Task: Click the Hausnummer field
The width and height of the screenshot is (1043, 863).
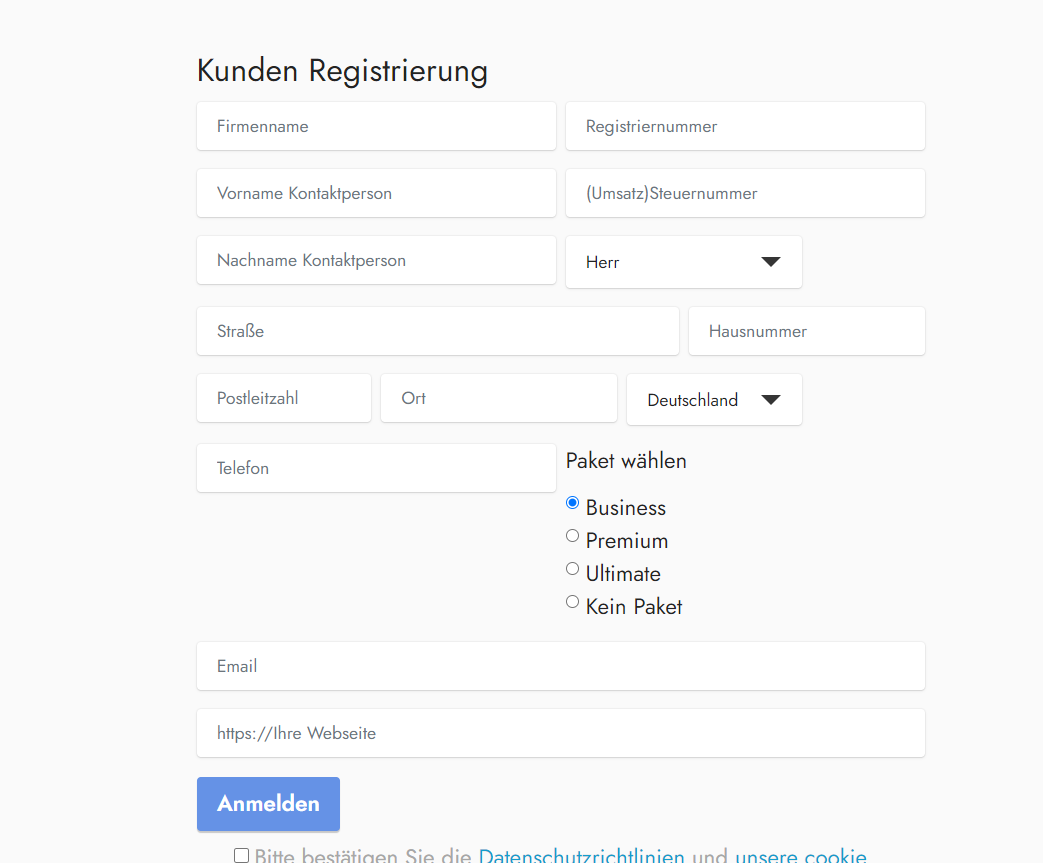Action: 806,331
